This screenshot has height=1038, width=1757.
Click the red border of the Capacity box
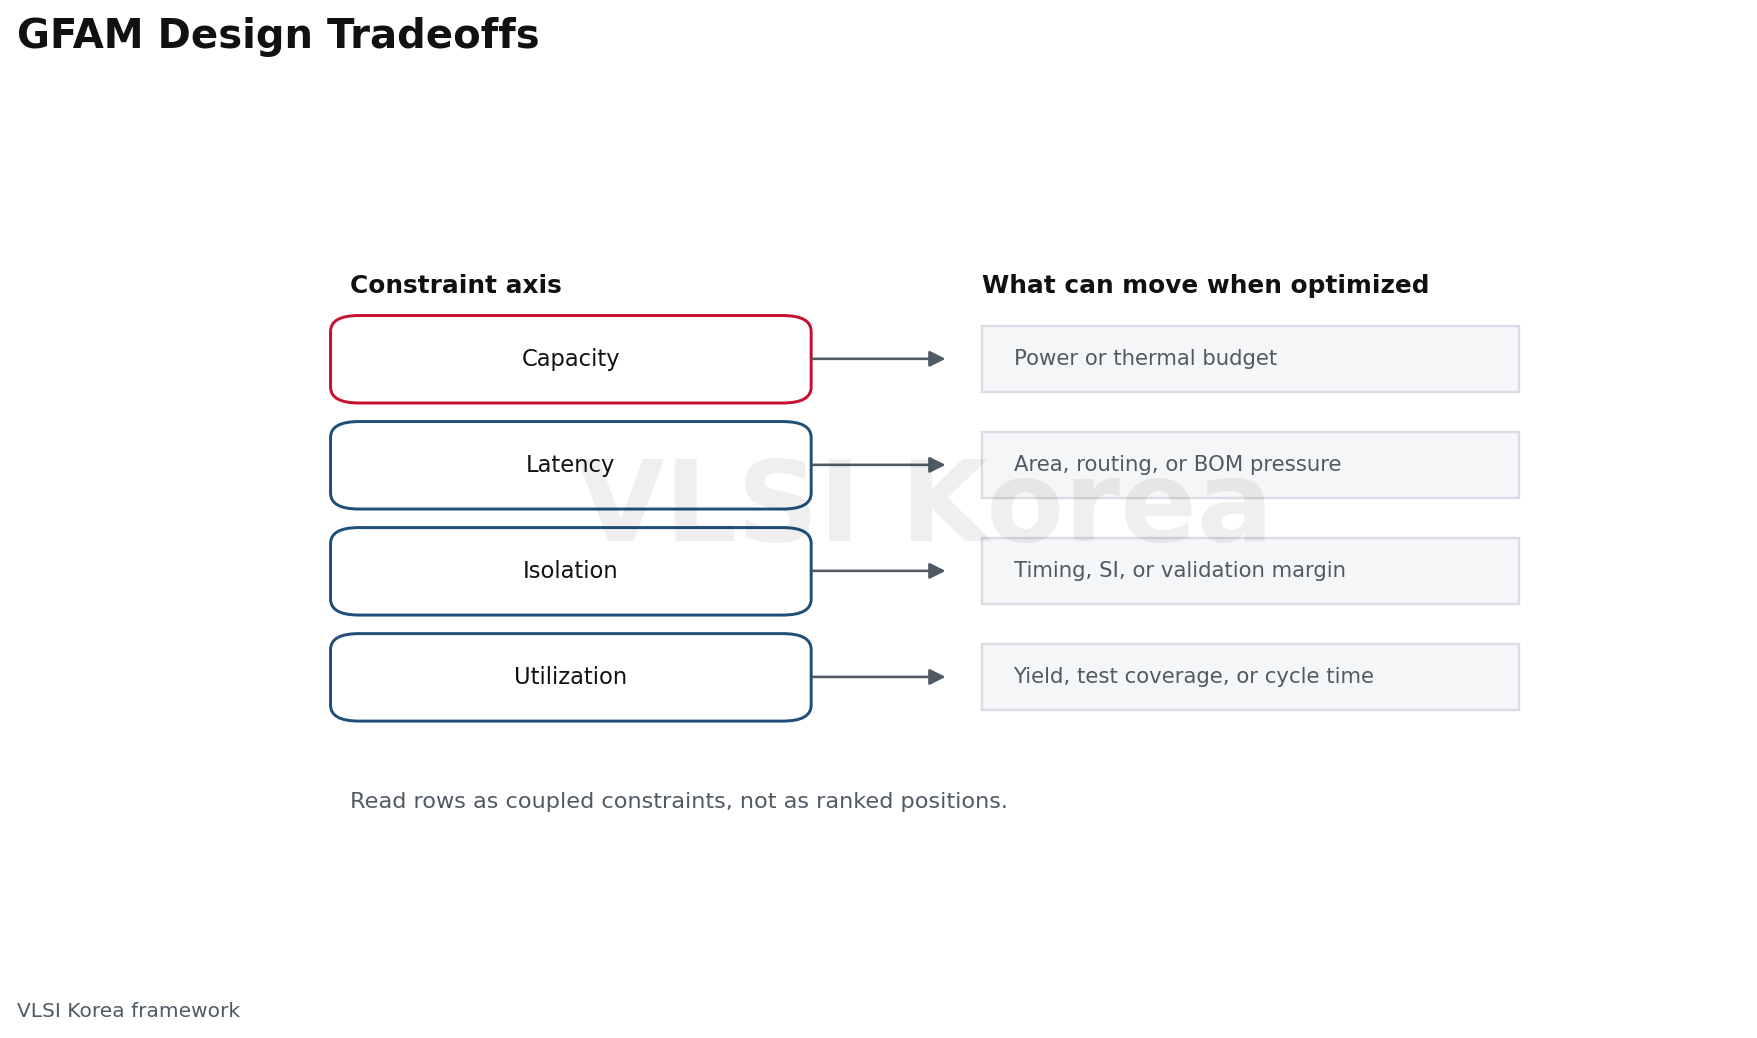point(570,316)
